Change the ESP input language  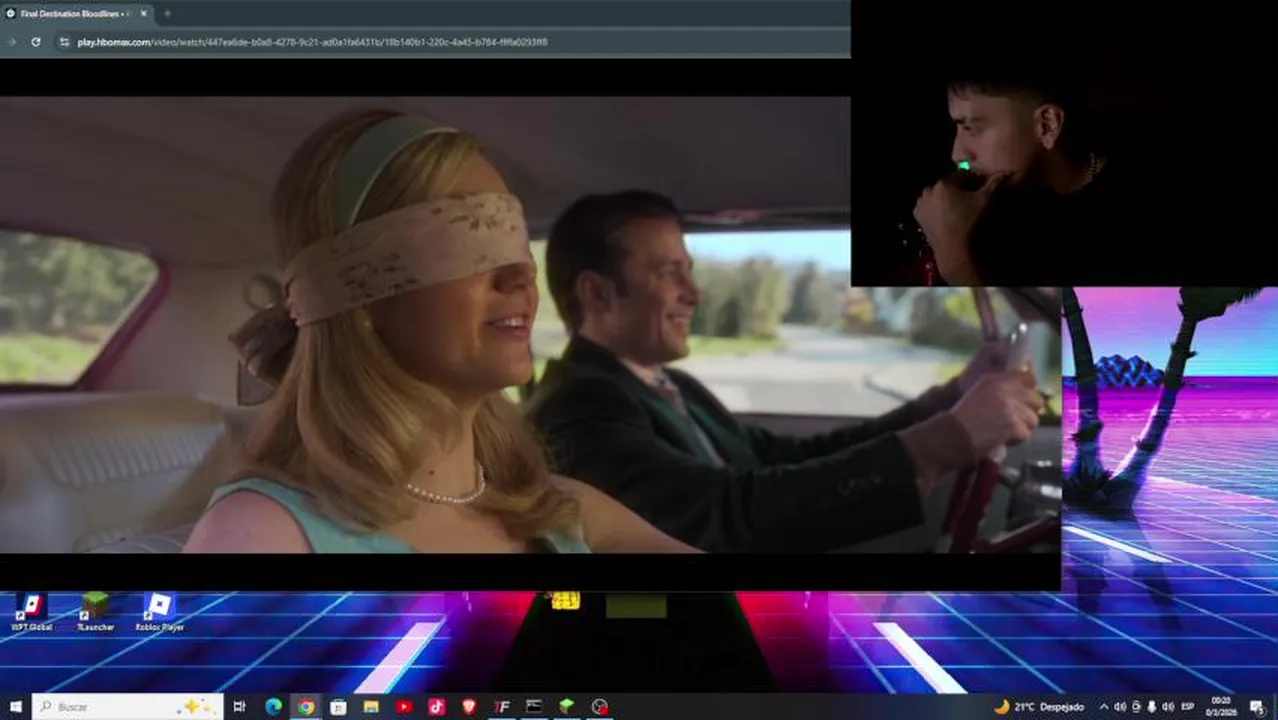[1188, 706]
